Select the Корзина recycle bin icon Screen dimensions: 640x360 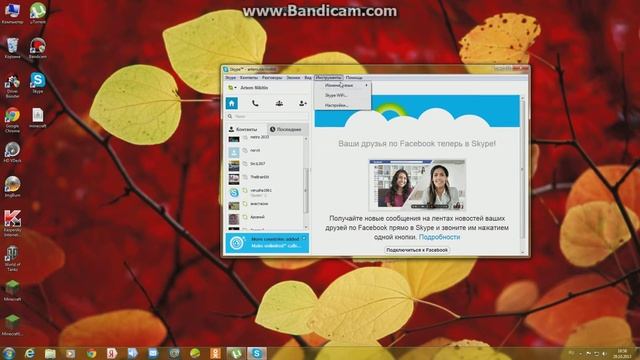12,48
